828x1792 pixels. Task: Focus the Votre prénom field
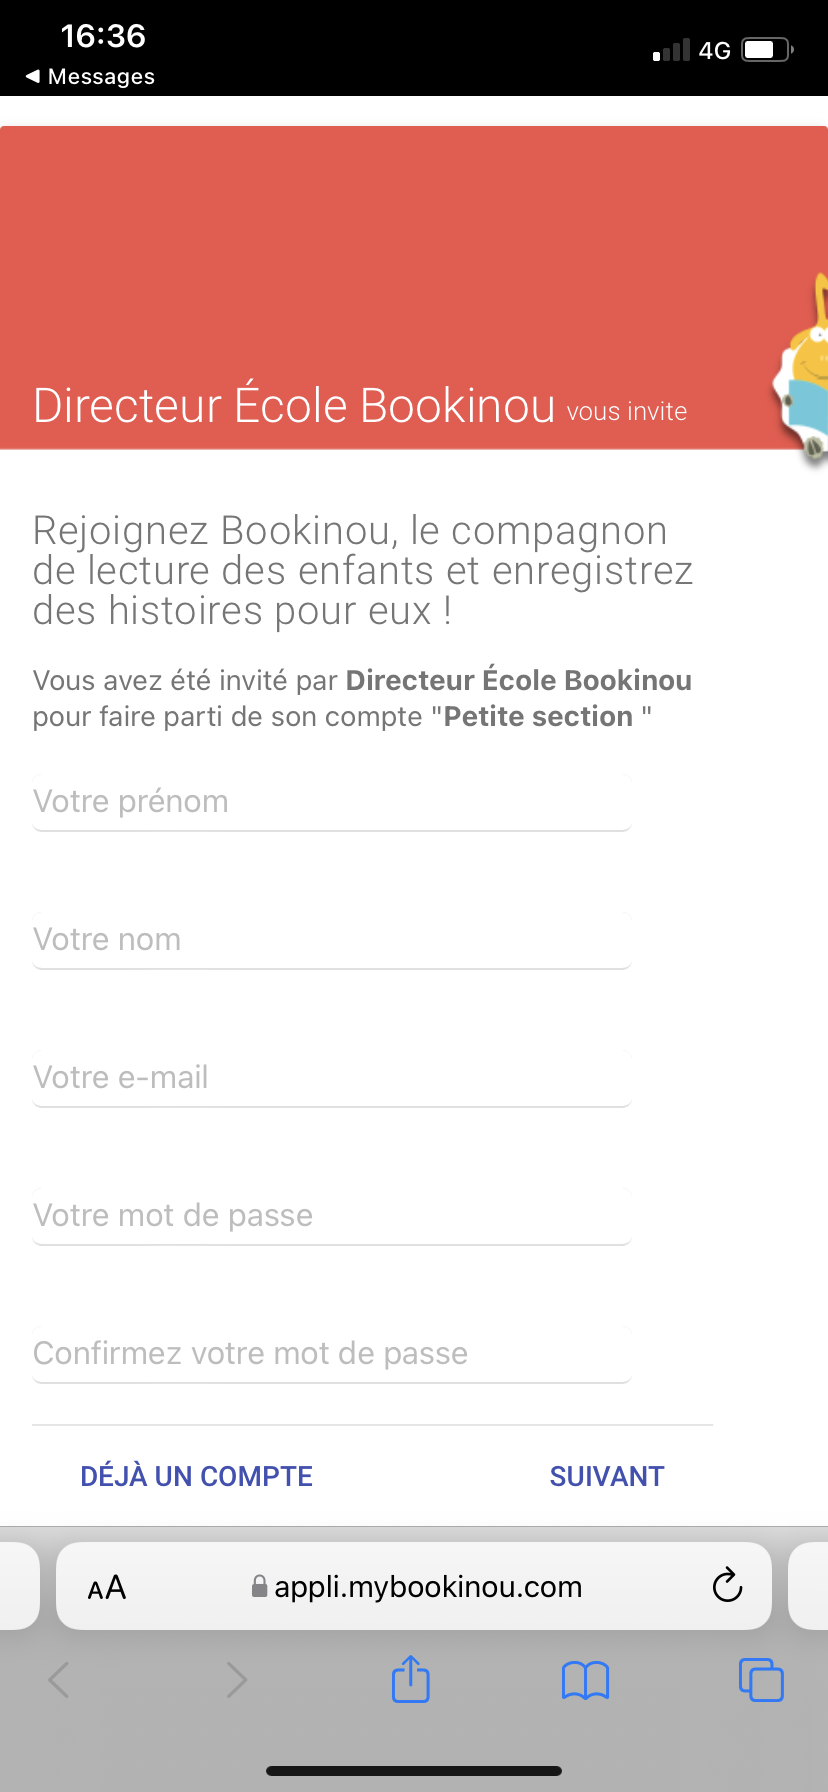332,802
